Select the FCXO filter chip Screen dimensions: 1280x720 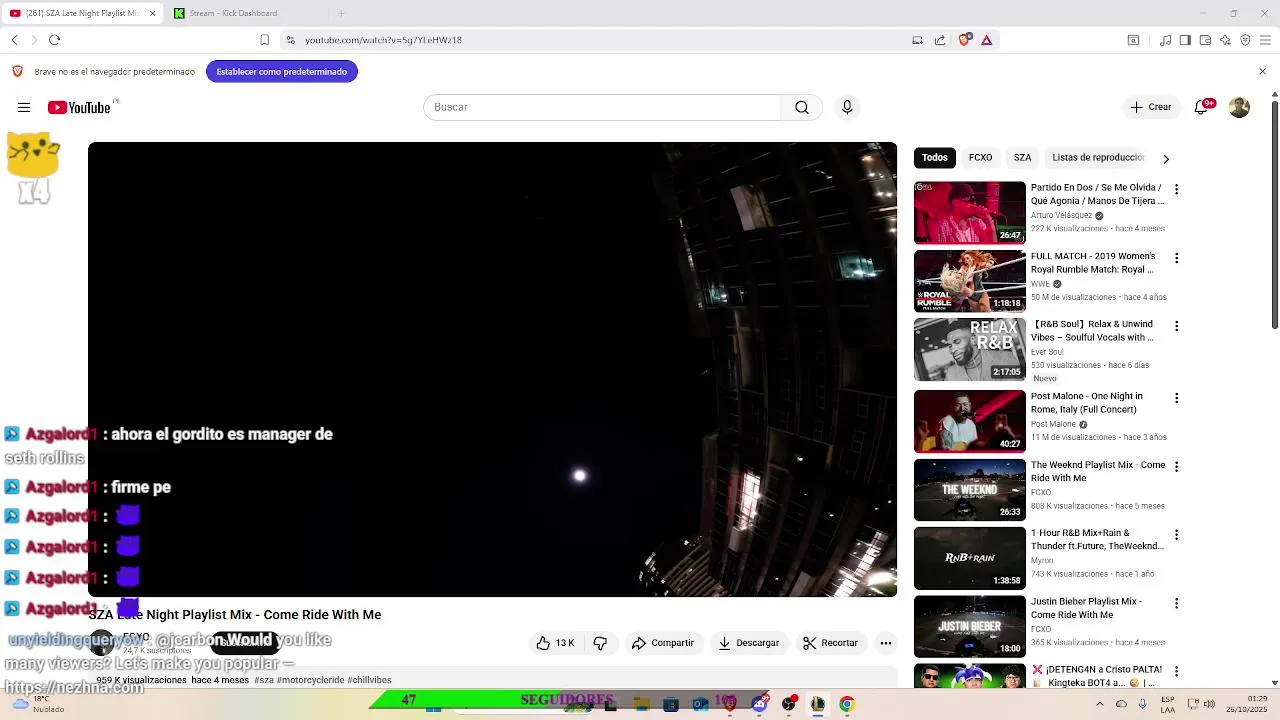[980, 157]
